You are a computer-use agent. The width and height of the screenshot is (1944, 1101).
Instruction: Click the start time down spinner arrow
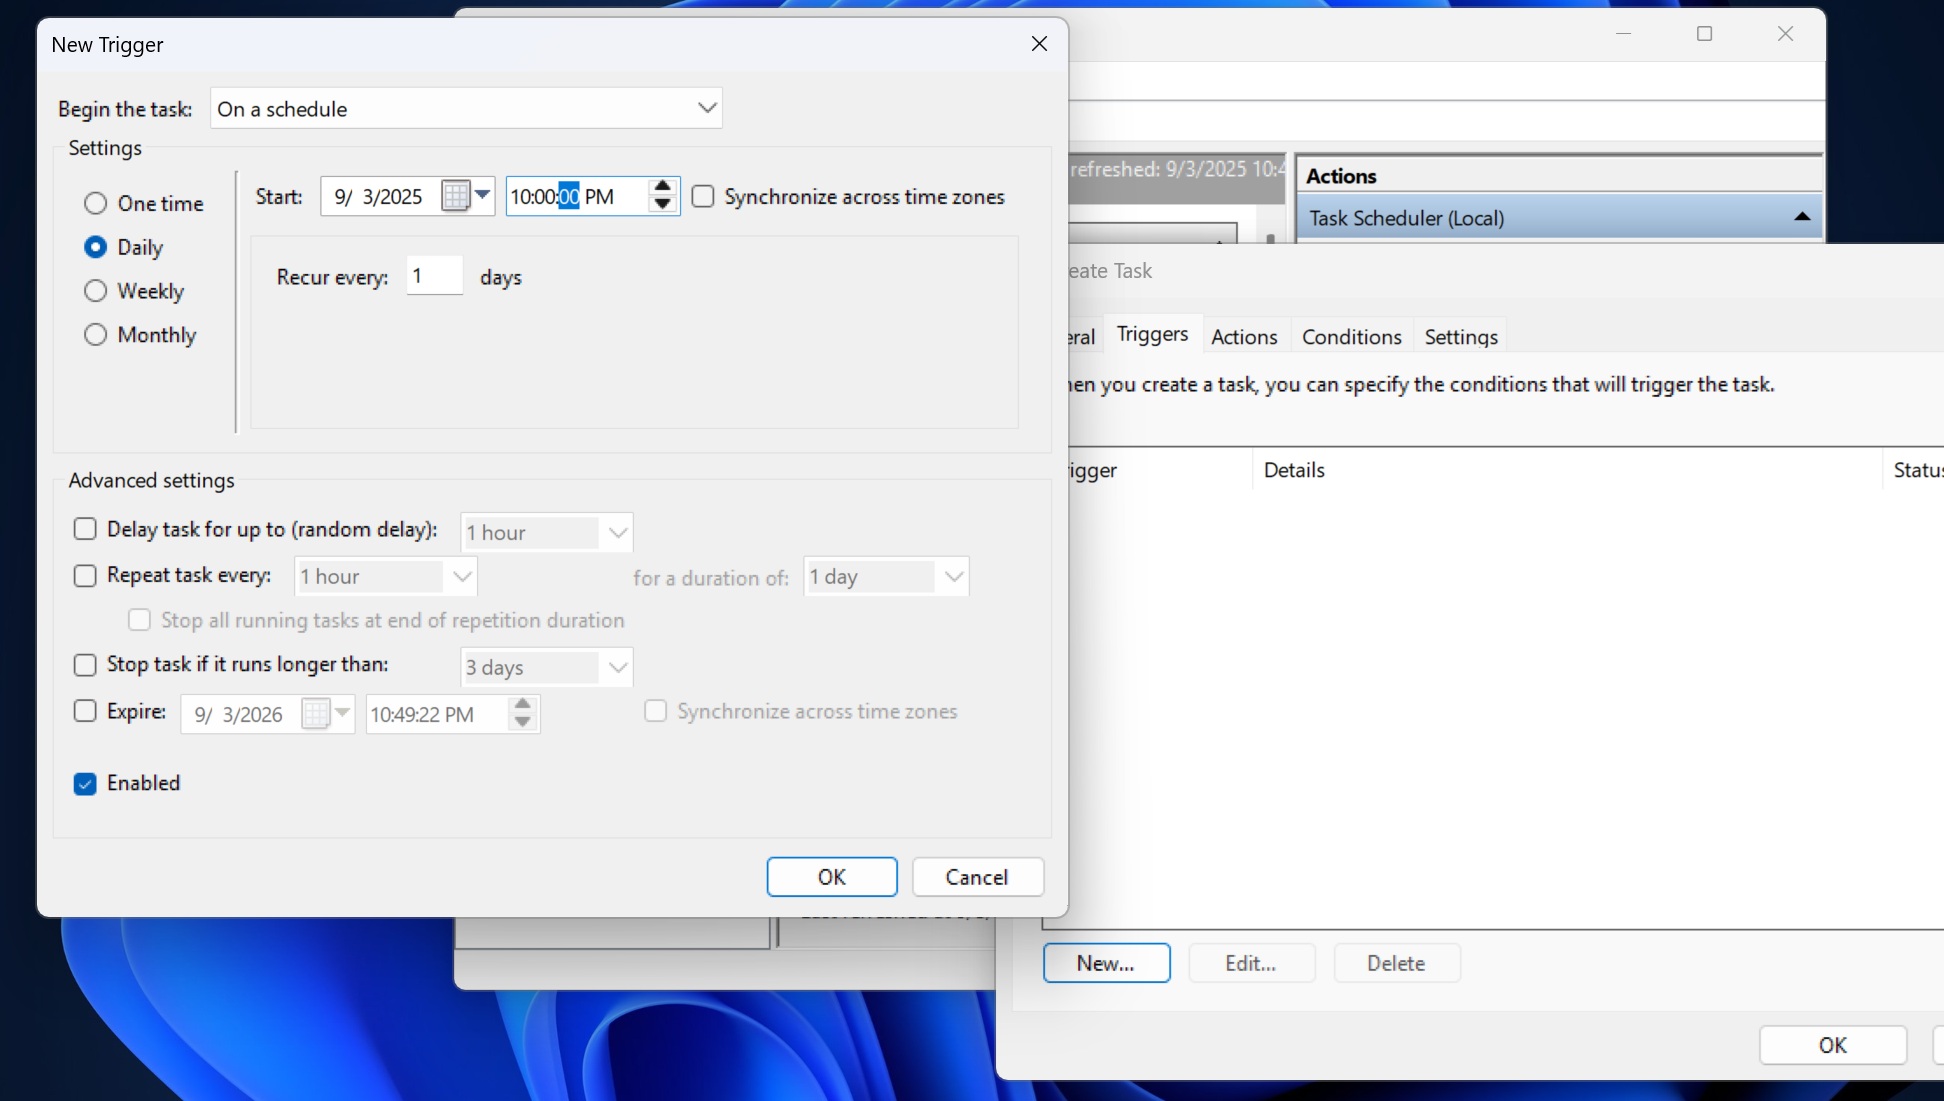point(662,205)
